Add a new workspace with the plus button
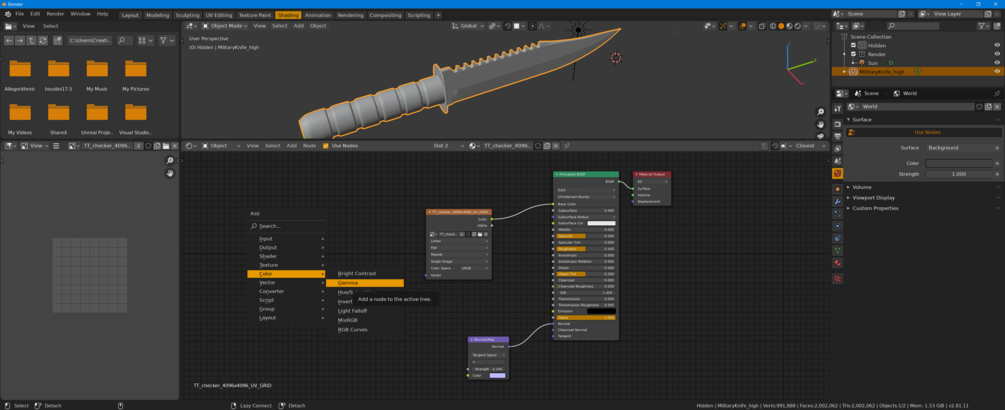 [x=438, y=15]
